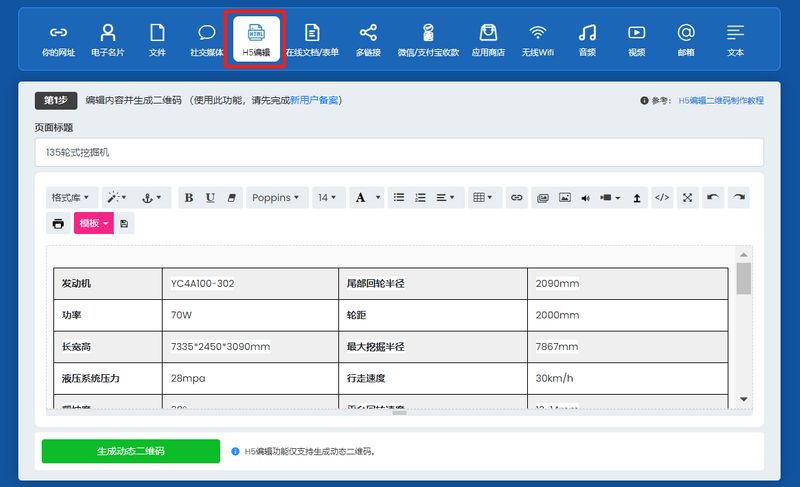800x487 pixels.
Task: Click the green 生成动态二维码 button
Action: (x=130, y=451)
